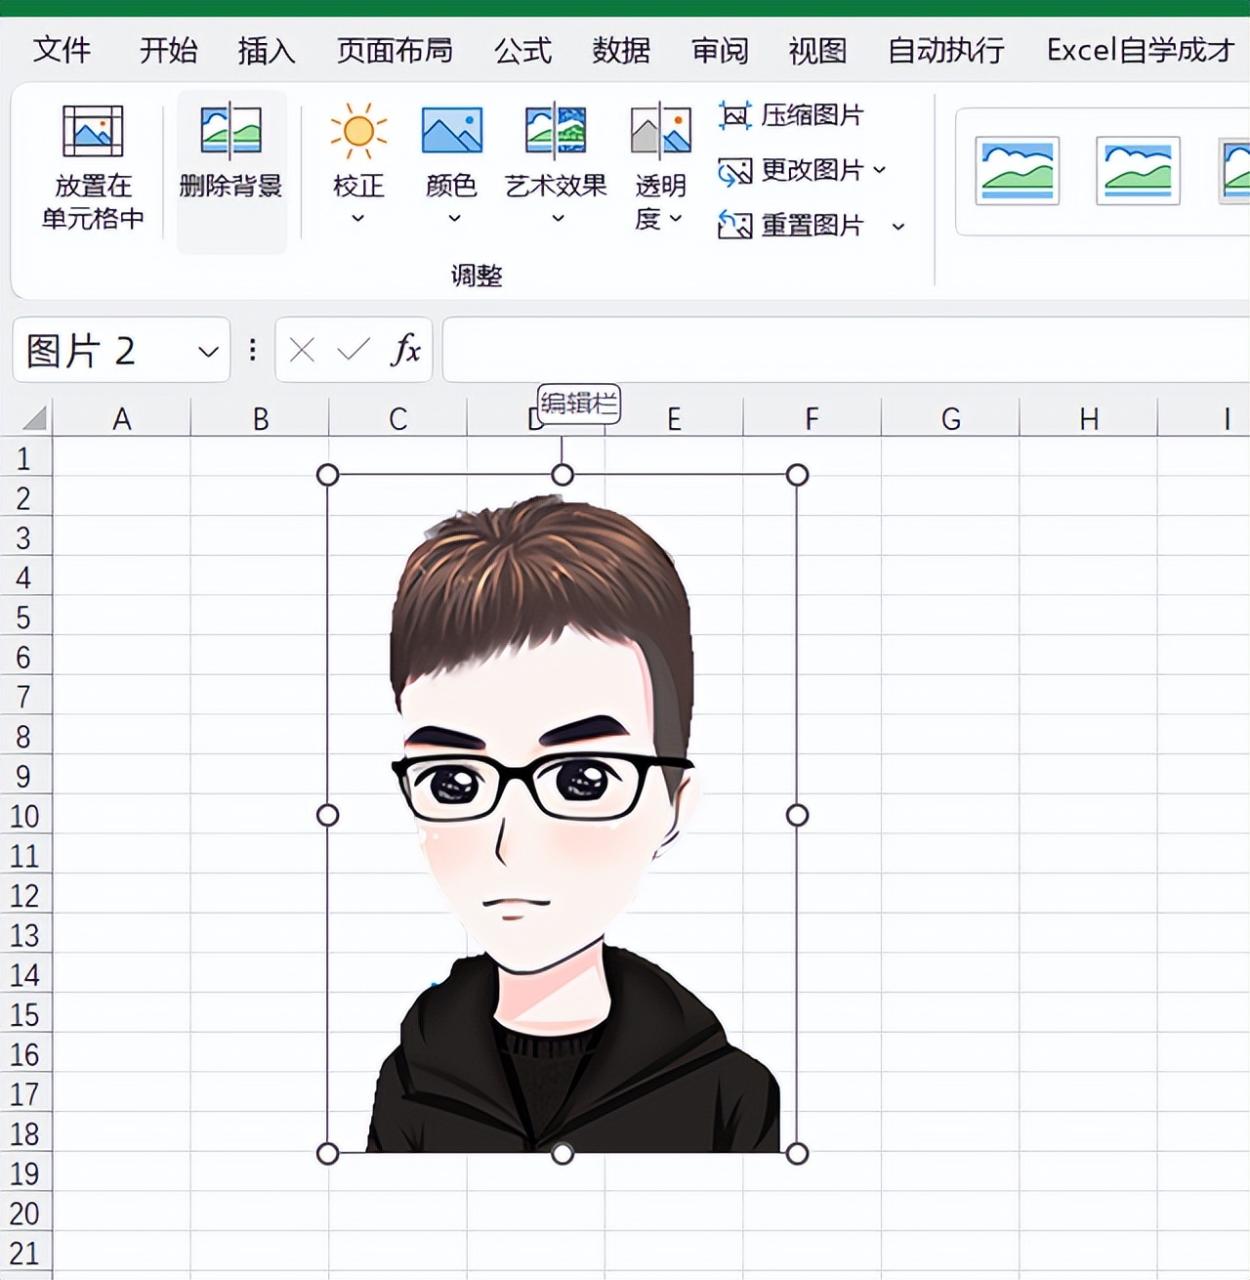Select row 21 header
The width and height of the screenshot is (1250, 1280).
tap(25, 1252)
